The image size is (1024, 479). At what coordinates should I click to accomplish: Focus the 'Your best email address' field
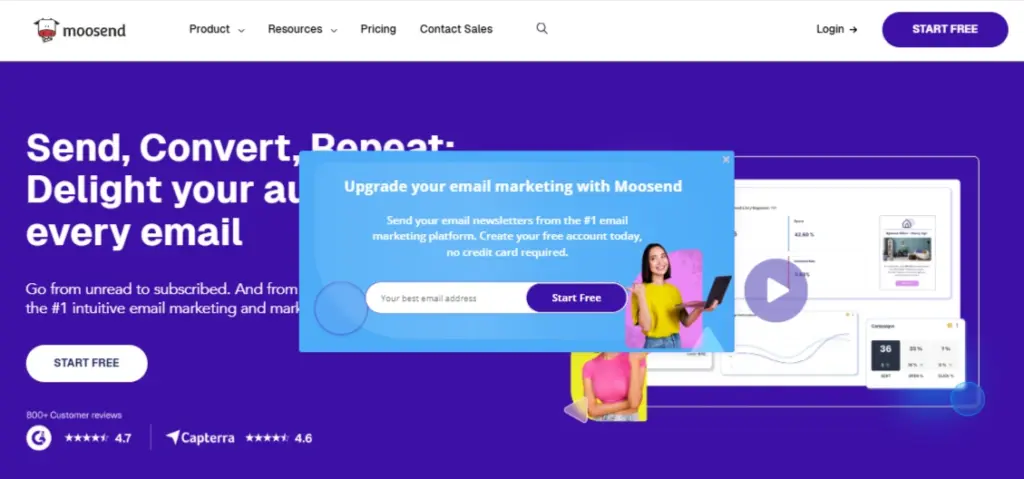coord(447,298)
